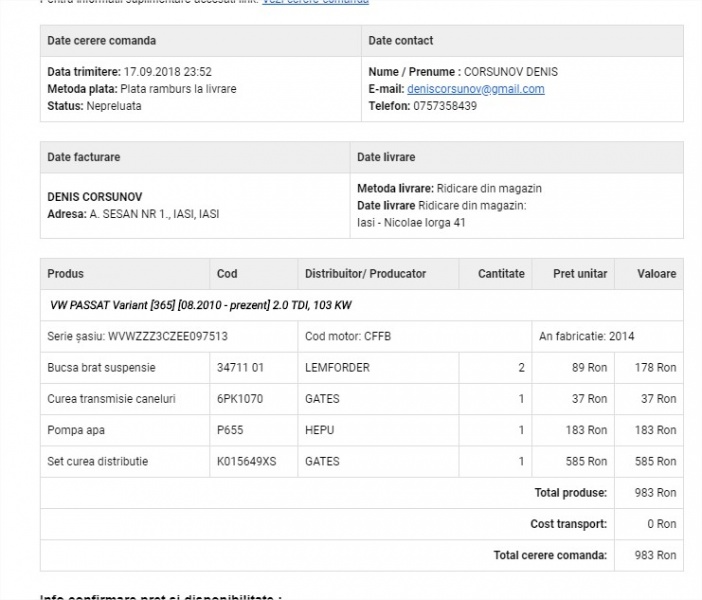Click the 'Date contact' section header

coord(401,41)
